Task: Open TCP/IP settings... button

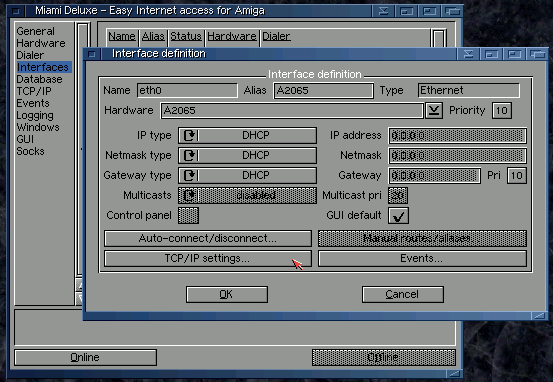Action: (x=208, y=259)
